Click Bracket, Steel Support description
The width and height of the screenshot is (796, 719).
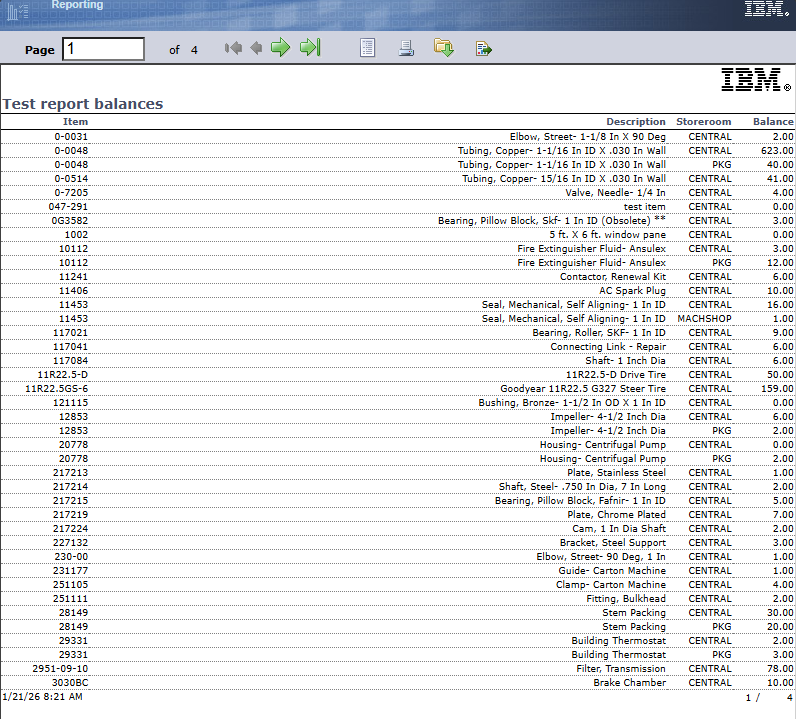click(x=613, y=542)
